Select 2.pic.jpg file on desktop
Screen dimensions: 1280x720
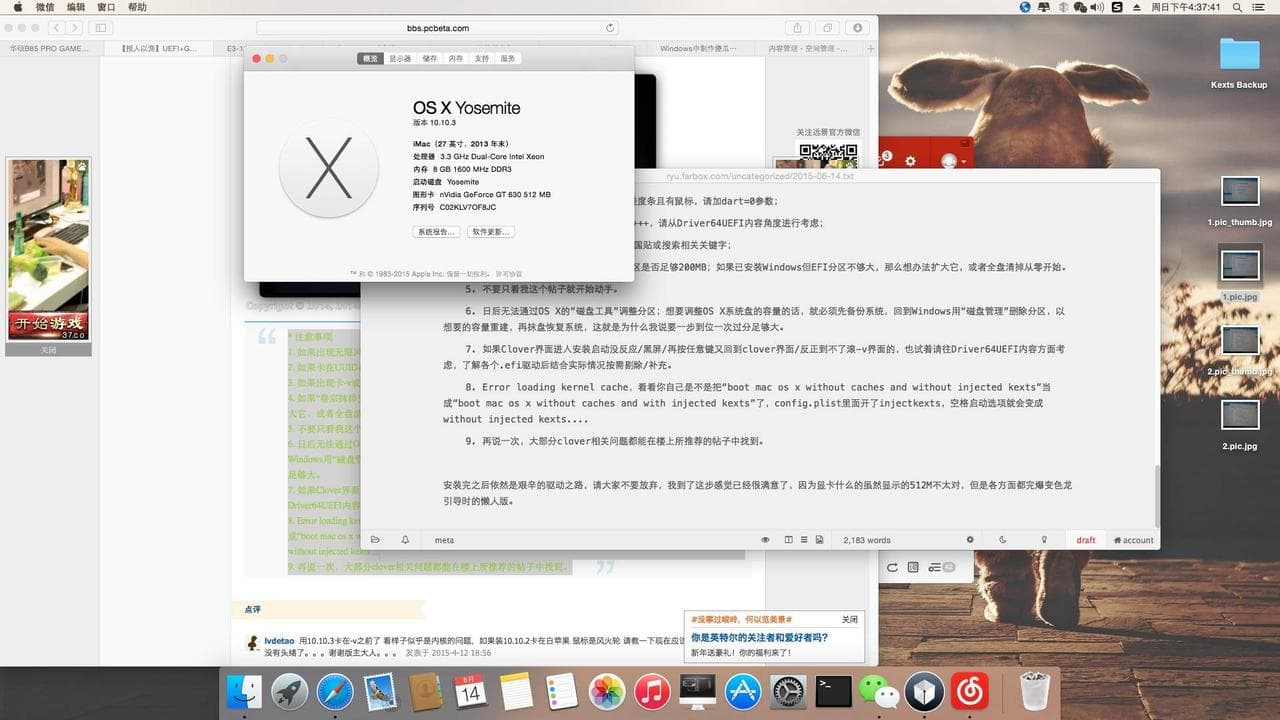[x=1240, y=426]
